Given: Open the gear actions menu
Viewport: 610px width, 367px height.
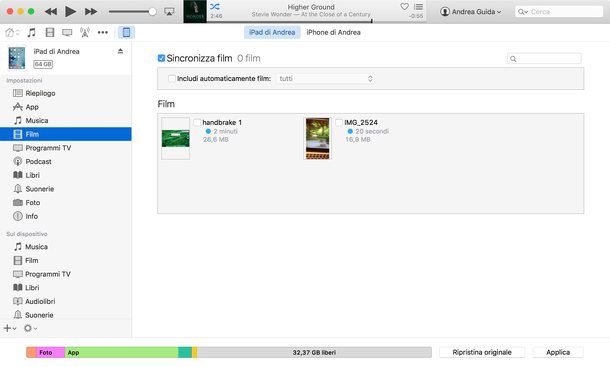Looking at the screenshot, I should [x=30, y=328].
